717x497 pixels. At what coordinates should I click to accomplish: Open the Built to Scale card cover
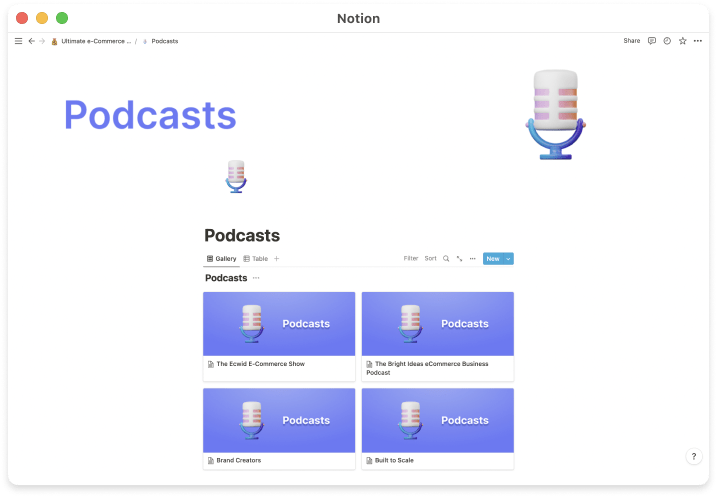pos(438,420)
